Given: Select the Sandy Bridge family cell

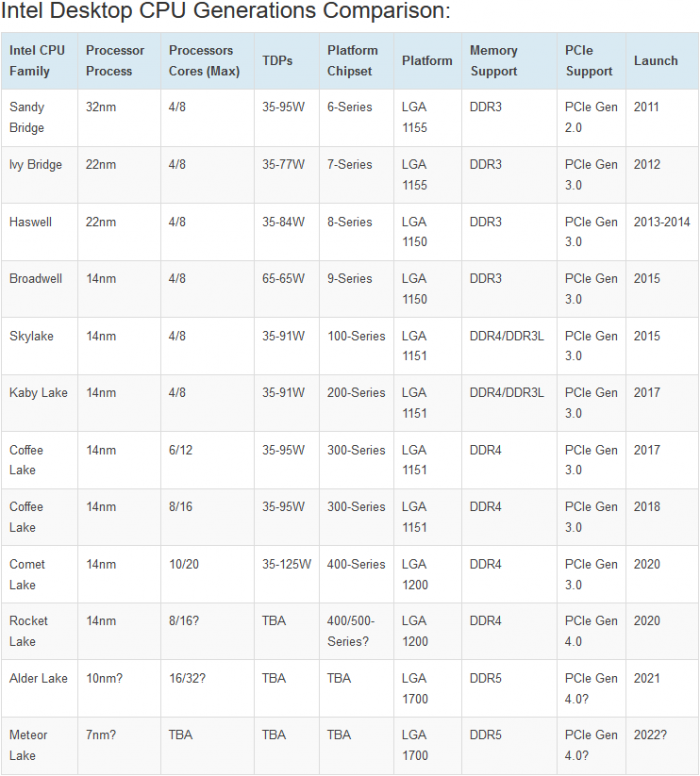Looking at the screenshot, I should pos(27,117).
